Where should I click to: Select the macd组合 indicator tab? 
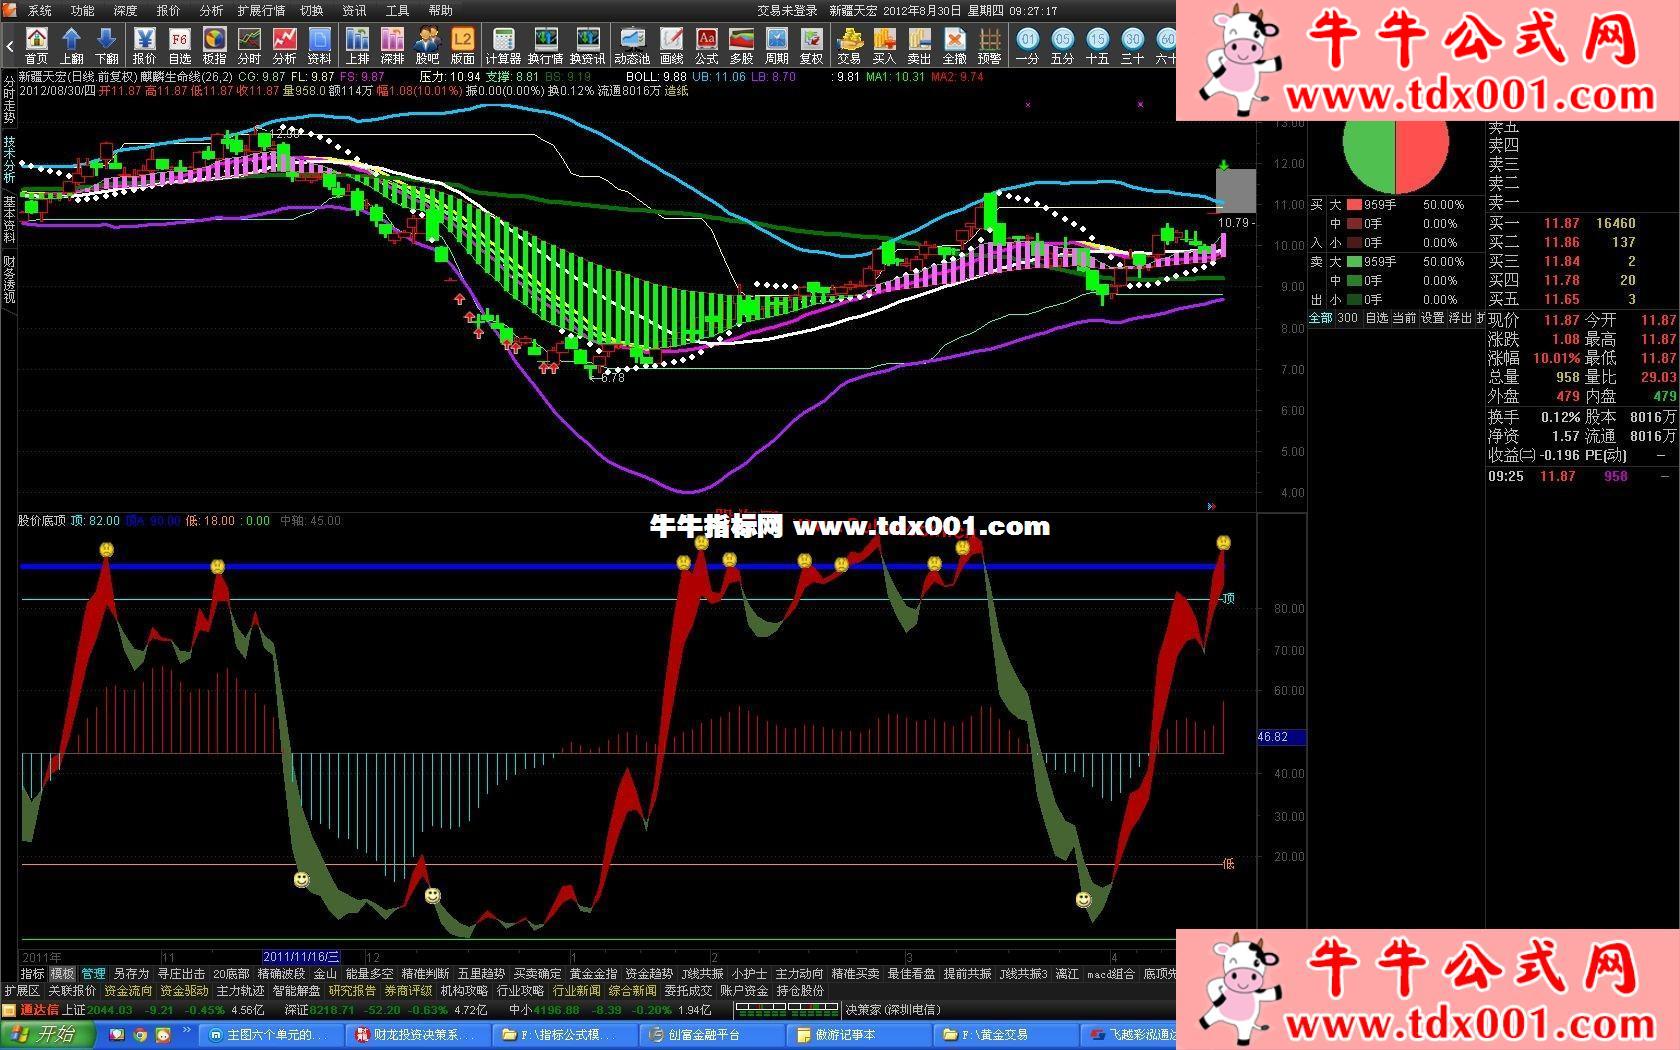click(x=1111, y=973)
